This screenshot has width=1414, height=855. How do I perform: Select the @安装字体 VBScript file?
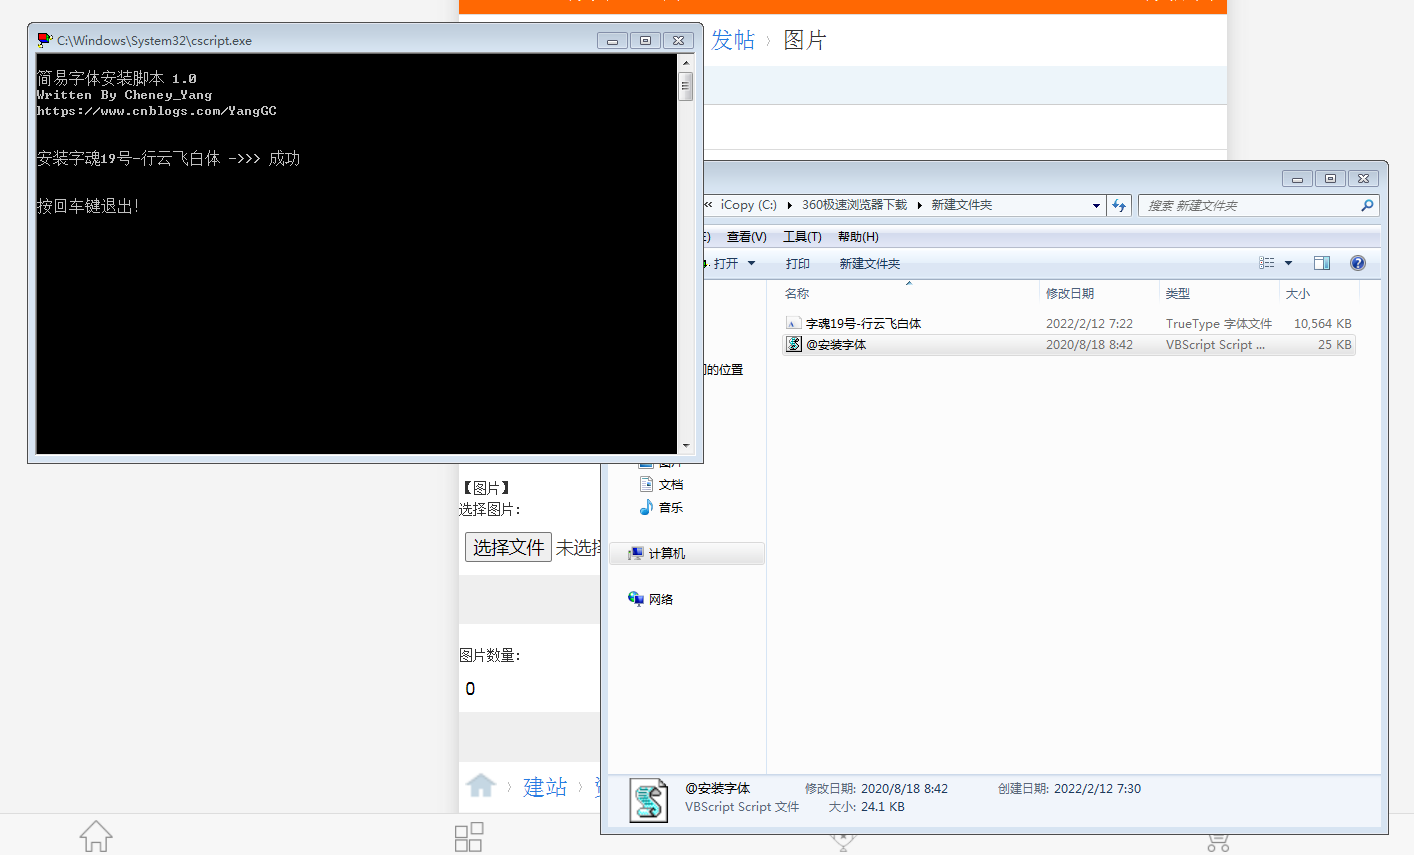[840, 344]
